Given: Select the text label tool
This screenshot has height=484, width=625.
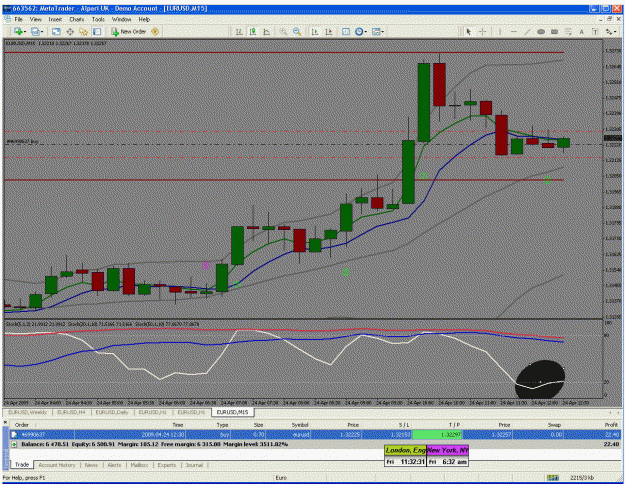Looking at the screenshot, I should [595, 31].
